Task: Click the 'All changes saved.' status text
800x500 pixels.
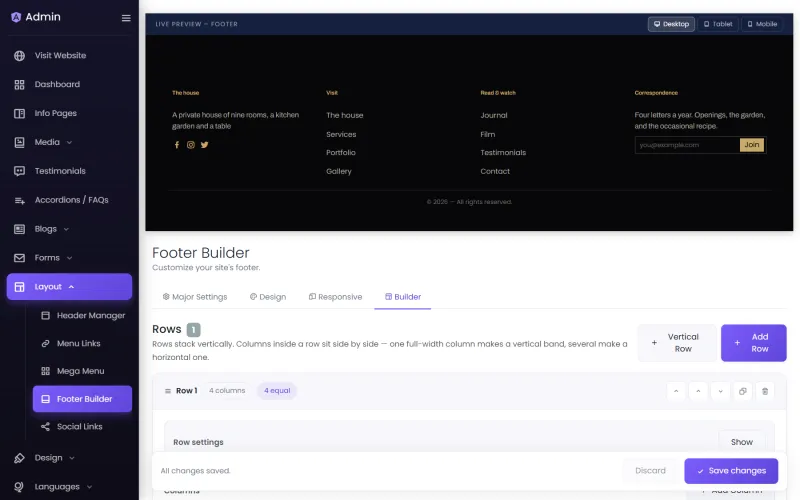Action: tap(195, 471)
